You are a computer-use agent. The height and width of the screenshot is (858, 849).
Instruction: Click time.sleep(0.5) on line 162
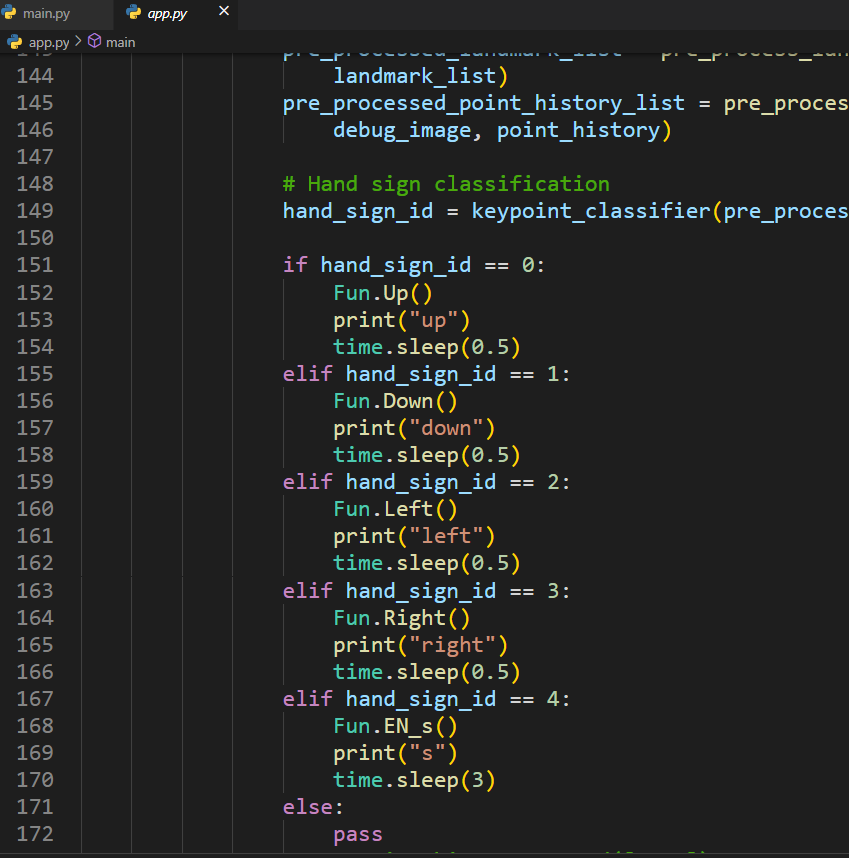(427, 563)
